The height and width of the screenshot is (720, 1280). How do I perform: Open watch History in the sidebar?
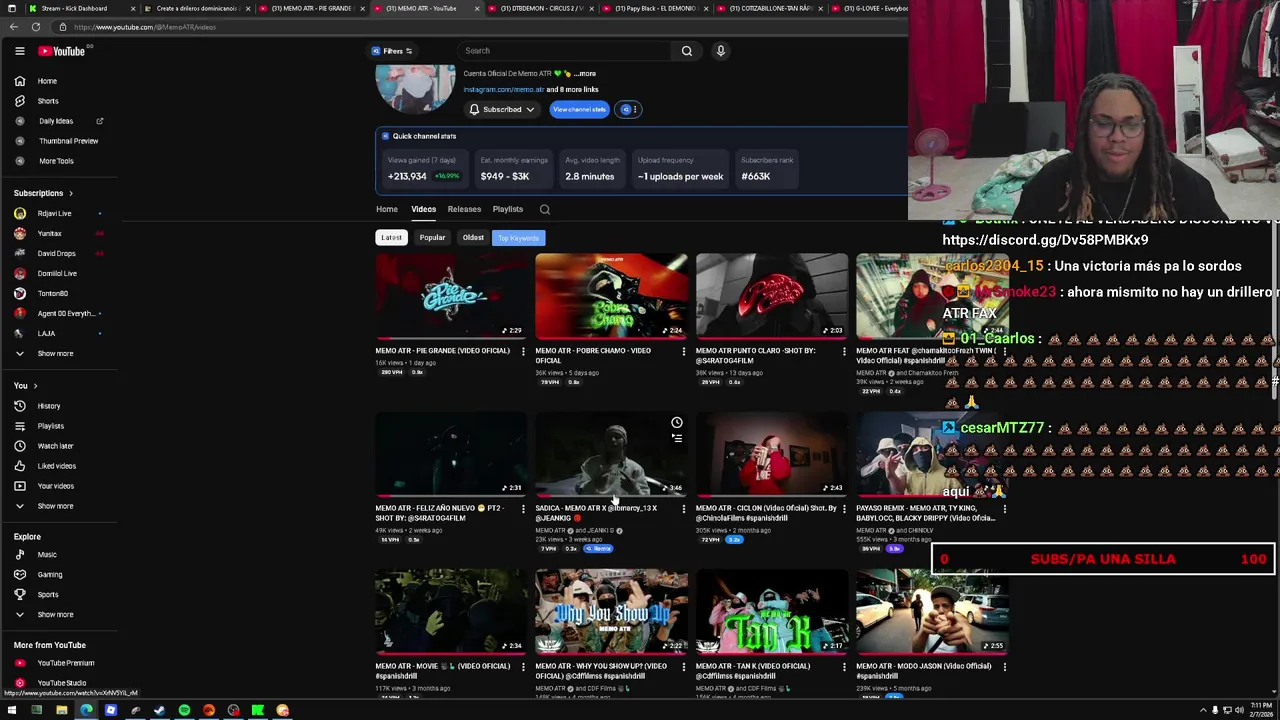coord(58,406)
